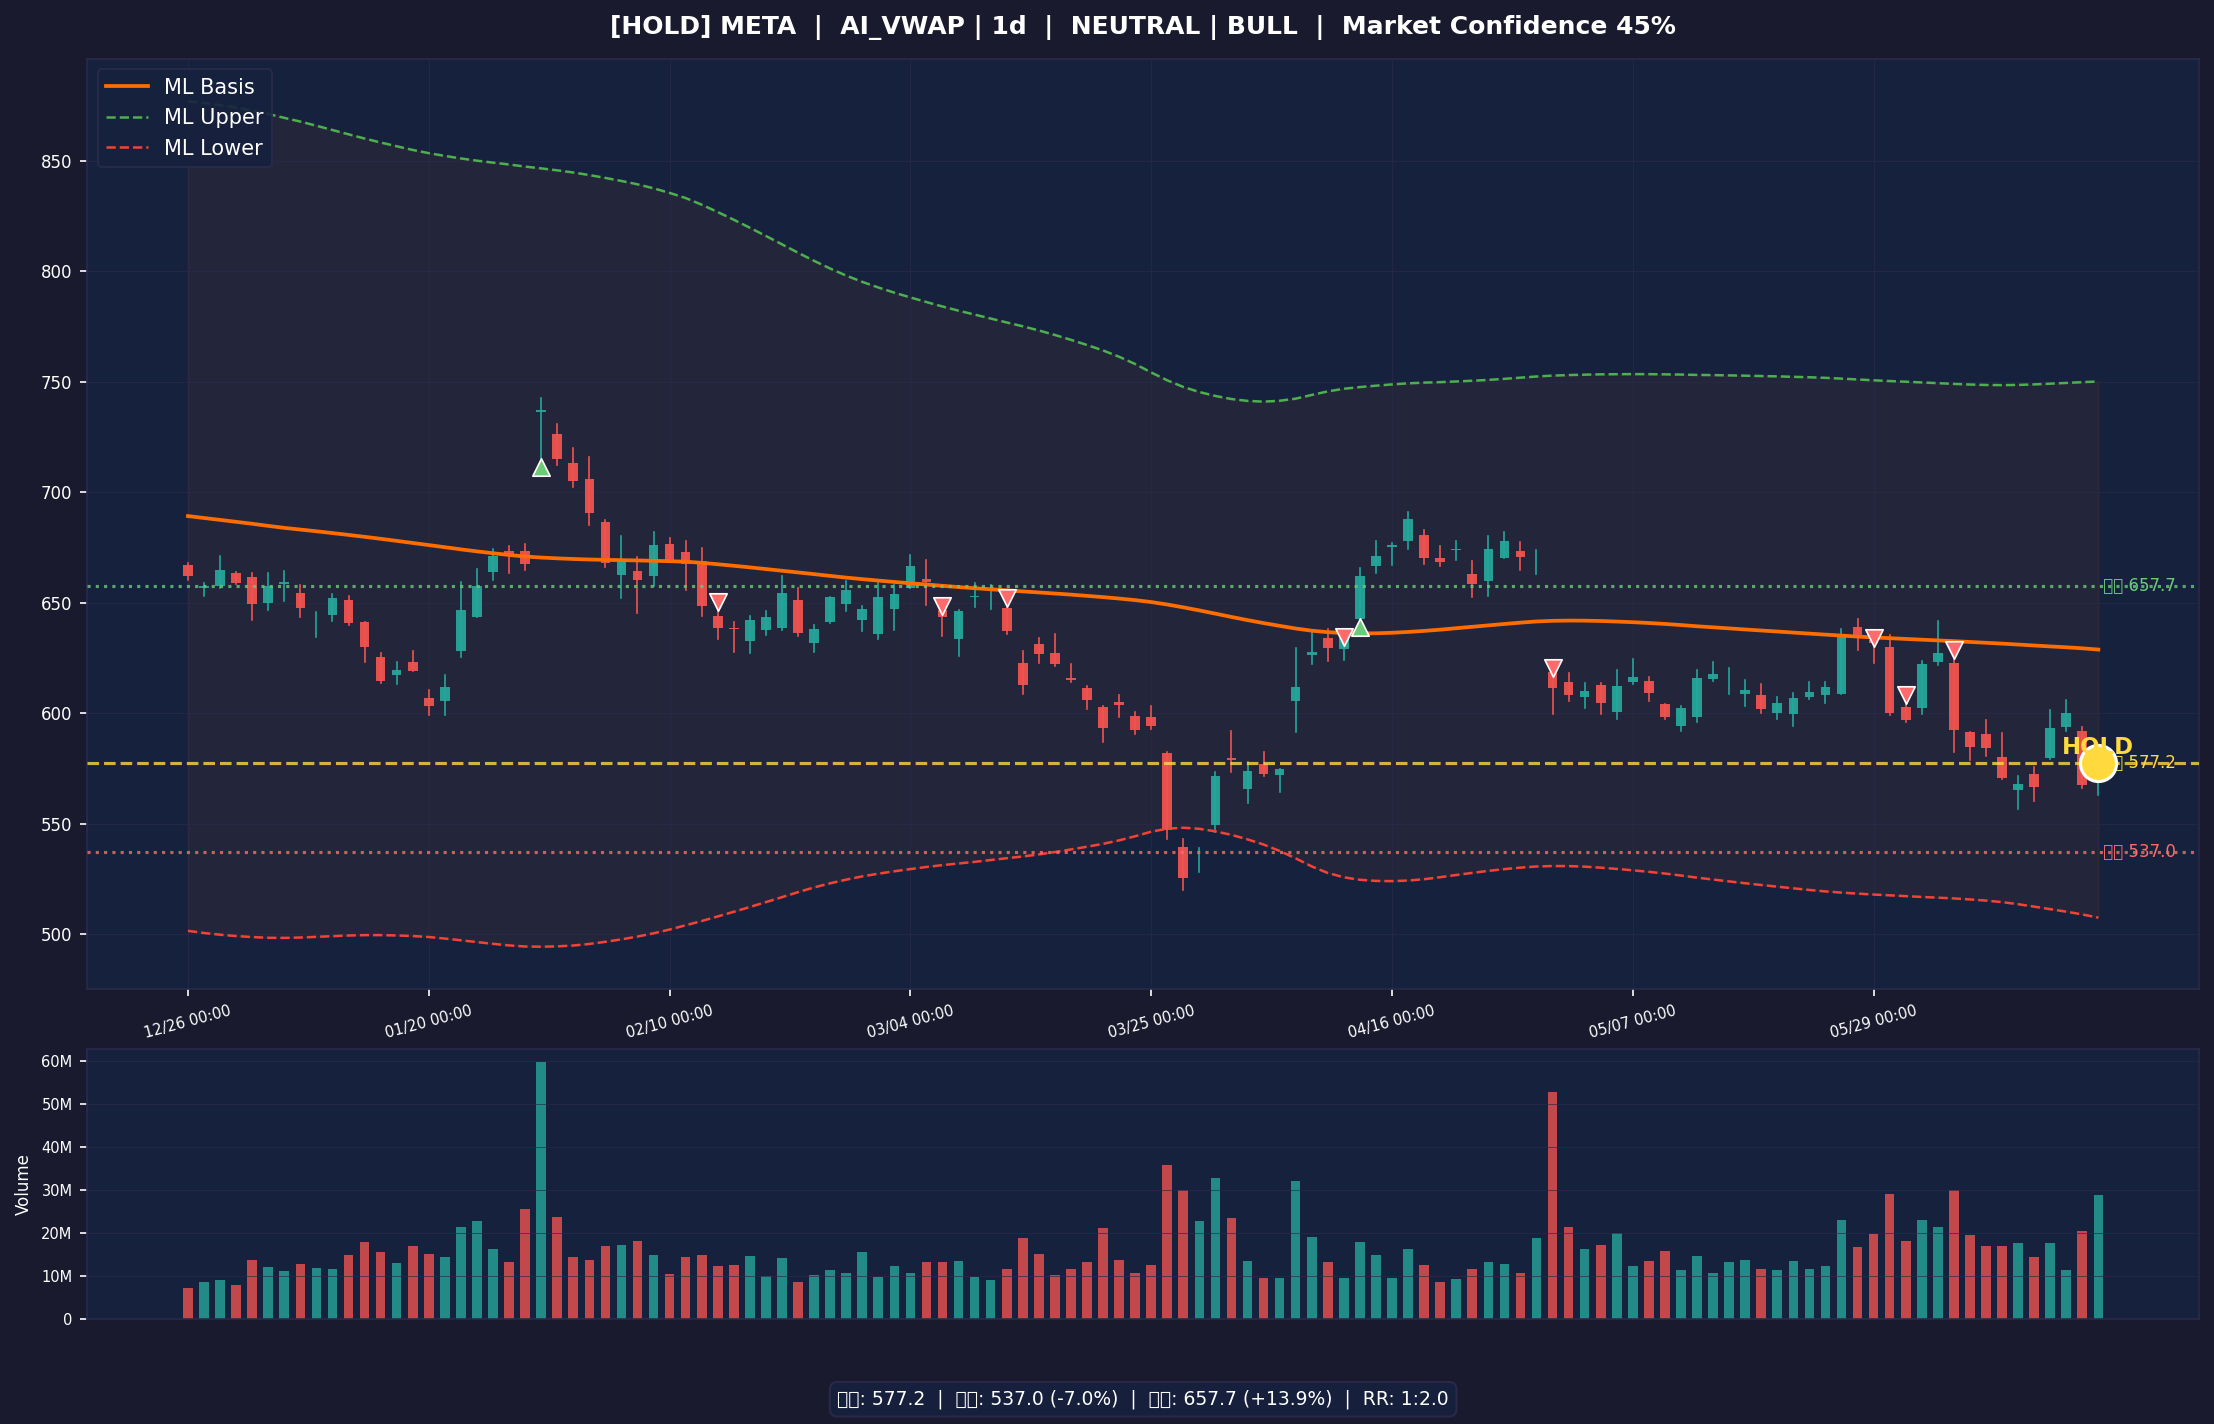2214x1424 pixels.
Task: Click the yellow HOLD circle marker
Action: 2097,763
